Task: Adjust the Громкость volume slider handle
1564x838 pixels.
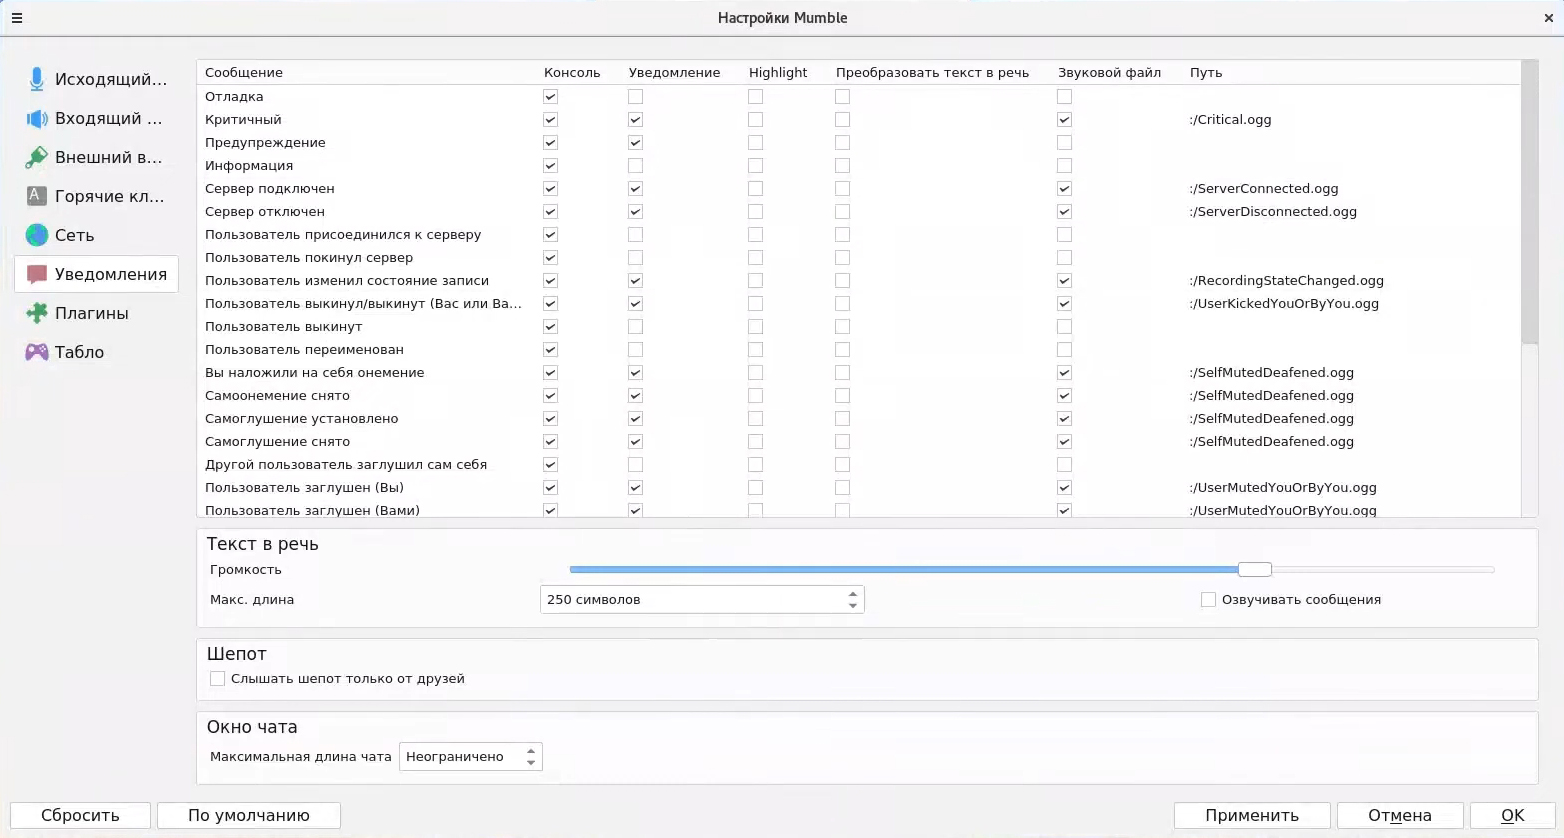Action: [1254, 570]
